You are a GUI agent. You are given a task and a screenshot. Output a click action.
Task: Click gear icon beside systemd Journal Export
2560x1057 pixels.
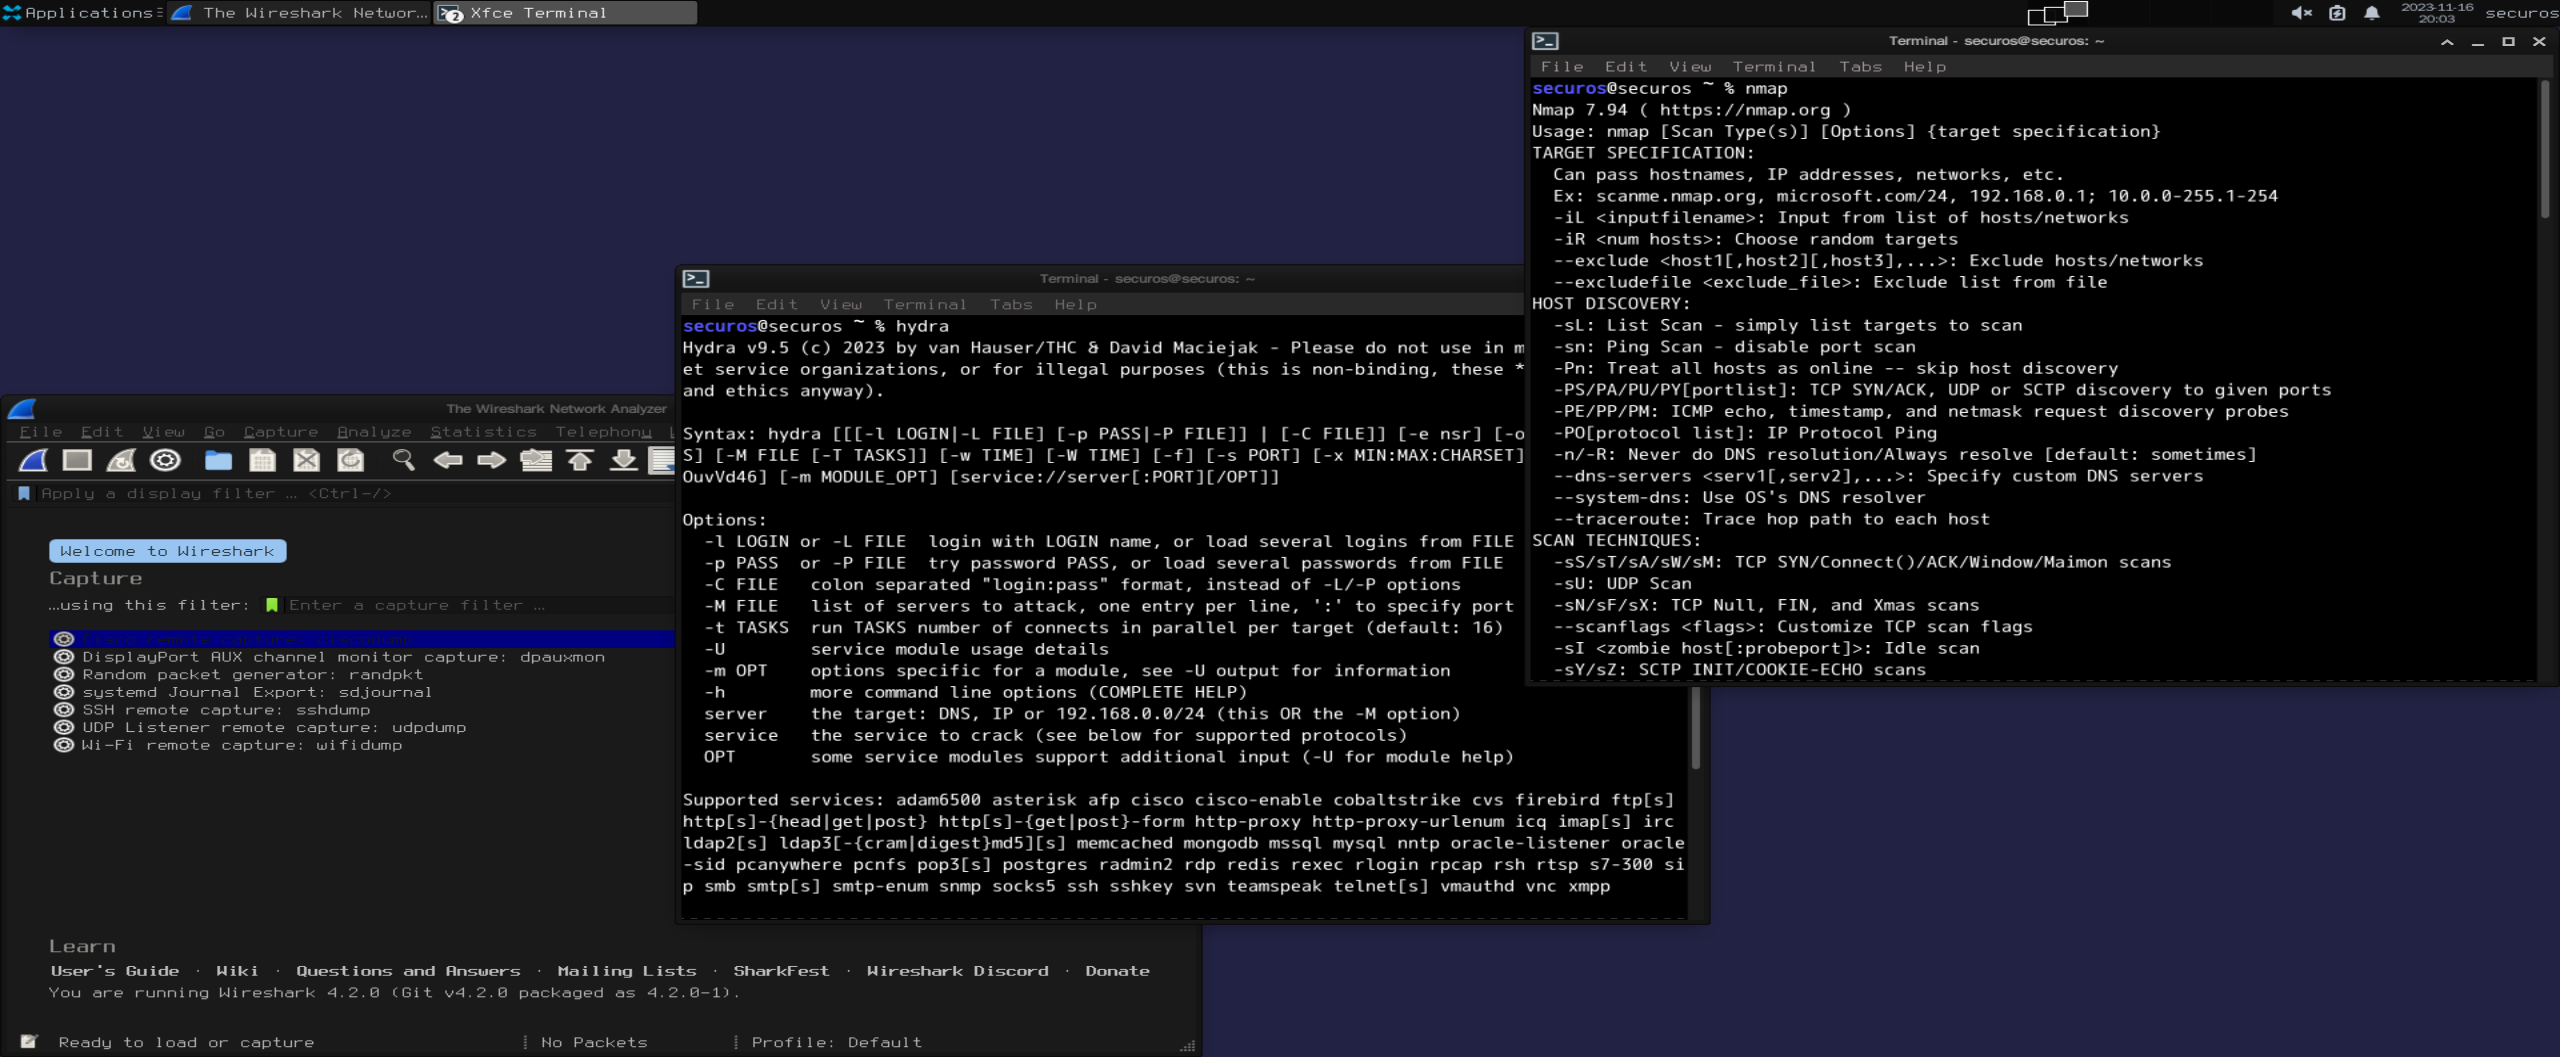pos(64,692)
